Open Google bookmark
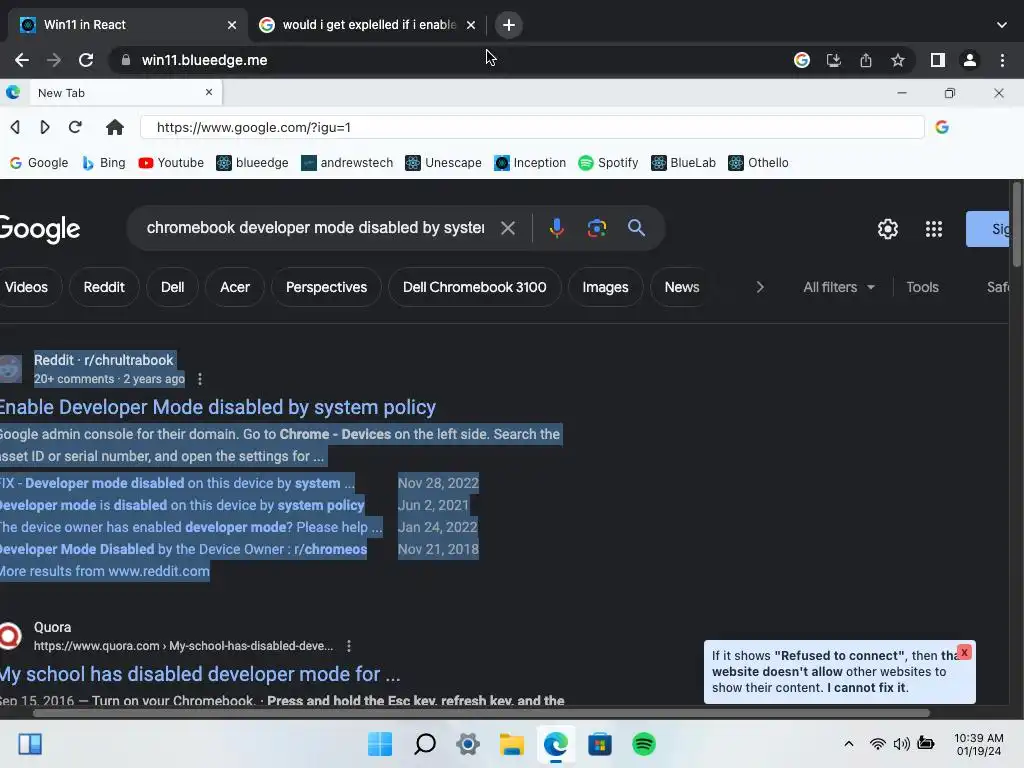 pyautogui.click(x=39, y=163)
